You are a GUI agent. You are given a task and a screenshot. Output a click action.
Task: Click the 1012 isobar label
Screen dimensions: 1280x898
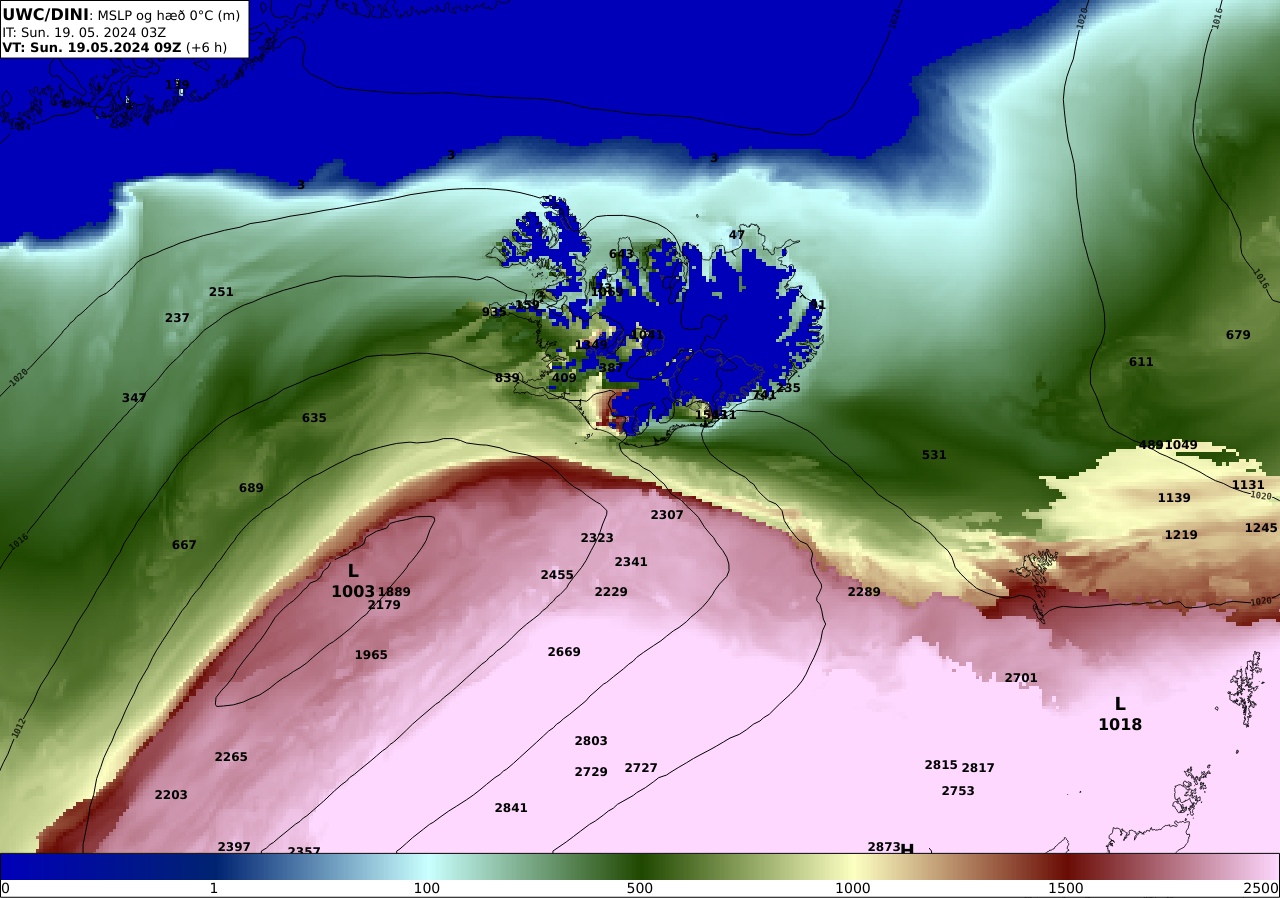coord(18,728)
